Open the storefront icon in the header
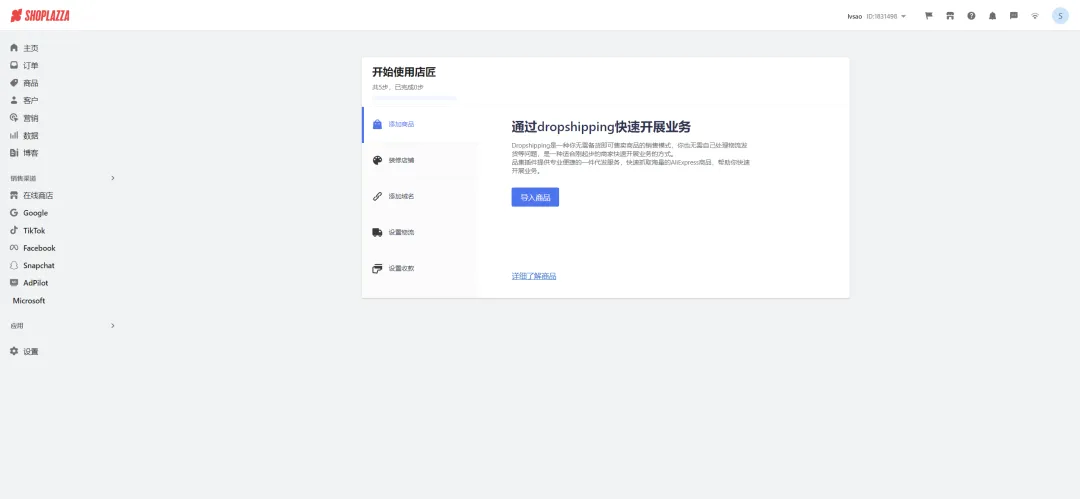The height and width of the screenshot is (499, 1080). click(x=950, y=16)
